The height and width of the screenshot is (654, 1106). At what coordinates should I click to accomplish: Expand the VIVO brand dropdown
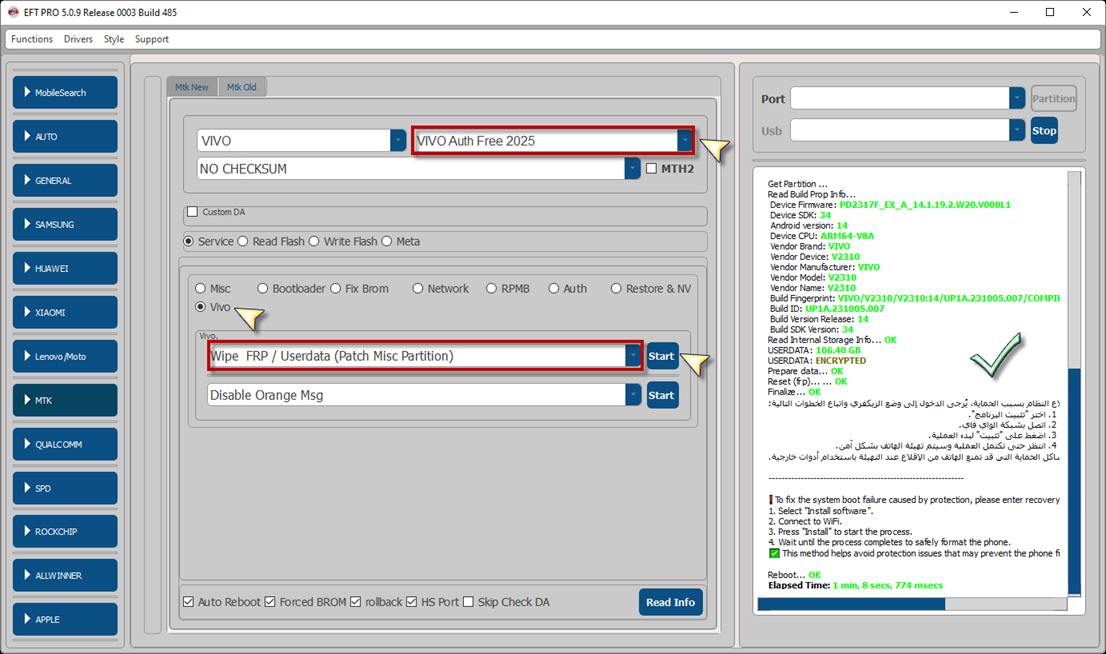click(x=398, y=140)
